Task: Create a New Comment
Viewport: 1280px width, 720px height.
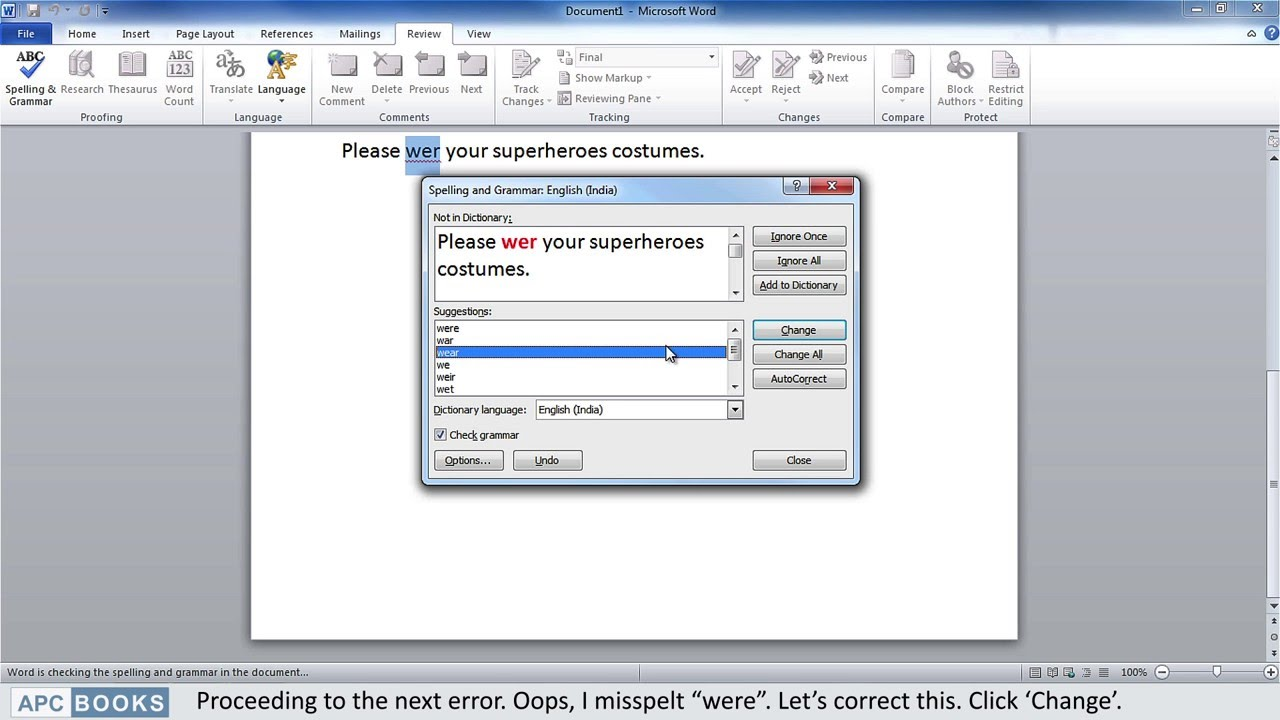Action: point(341,75)
